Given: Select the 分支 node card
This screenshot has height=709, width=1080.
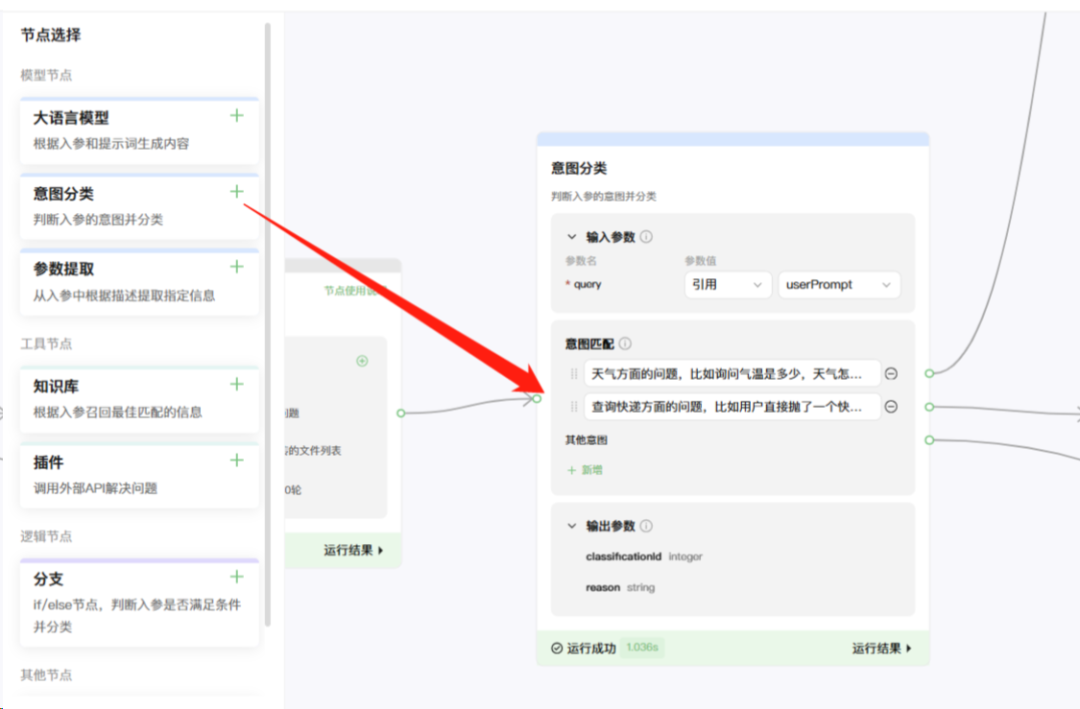Looking at the screenshot, I should click(139, 603).
